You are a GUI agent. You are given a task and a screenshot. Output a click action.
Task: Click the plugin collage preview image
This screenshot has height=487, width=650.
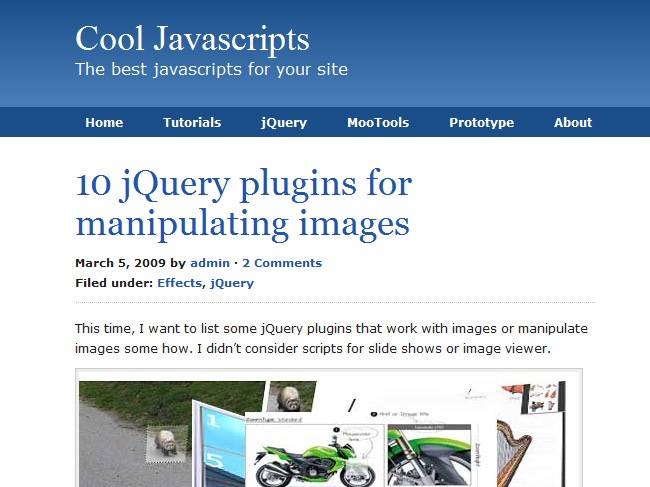329,428
